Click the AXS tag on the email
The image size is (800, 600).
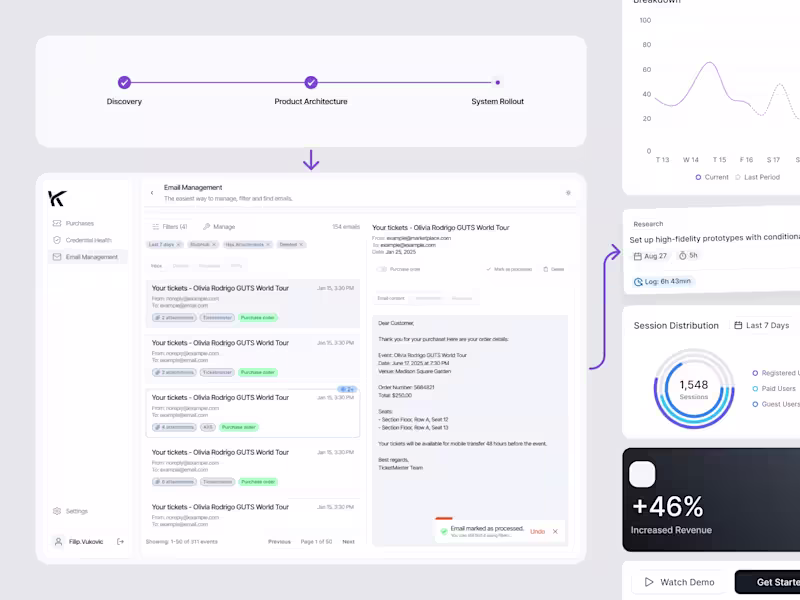(208, 427)
